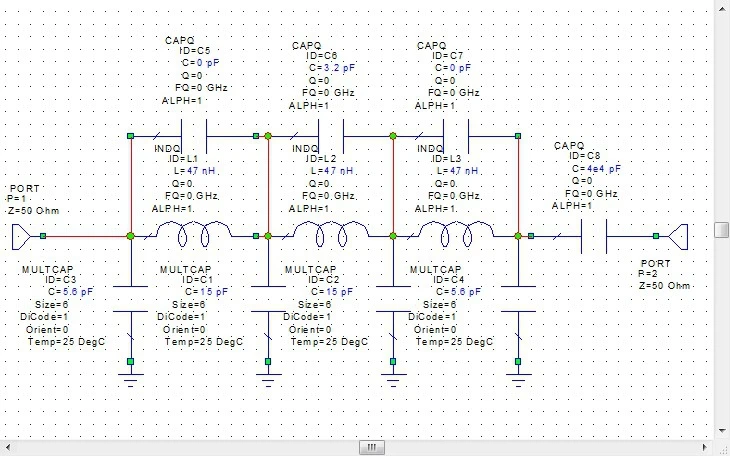Select ground symbol below capacitor C3
Image resolution: width=730 pixels, height=456 pixels.
click(x=131, y=380)
